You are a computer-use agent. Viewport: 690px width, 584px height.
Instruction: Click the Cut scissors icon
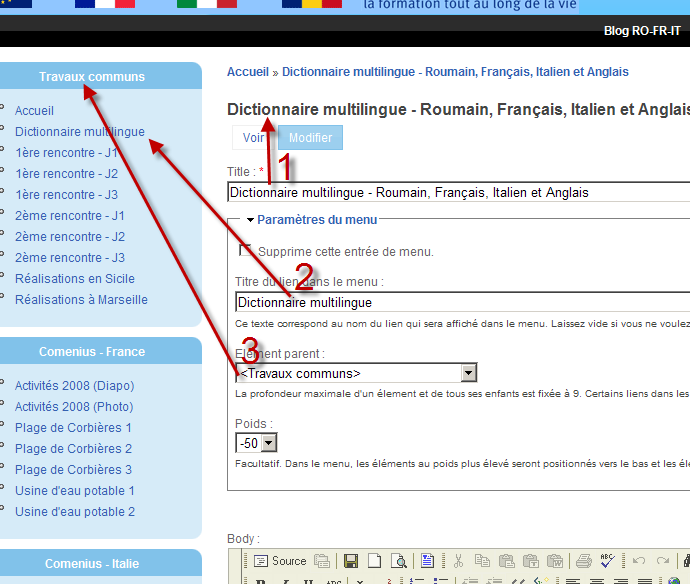pyautogui.click(x=457, y=561)
